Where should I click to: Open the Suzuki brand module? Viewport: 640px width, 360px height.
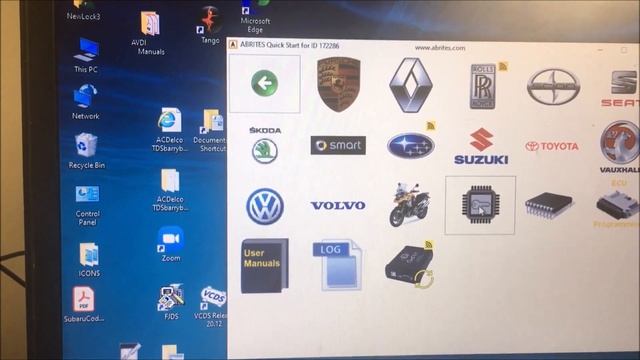tap(481, 147)
